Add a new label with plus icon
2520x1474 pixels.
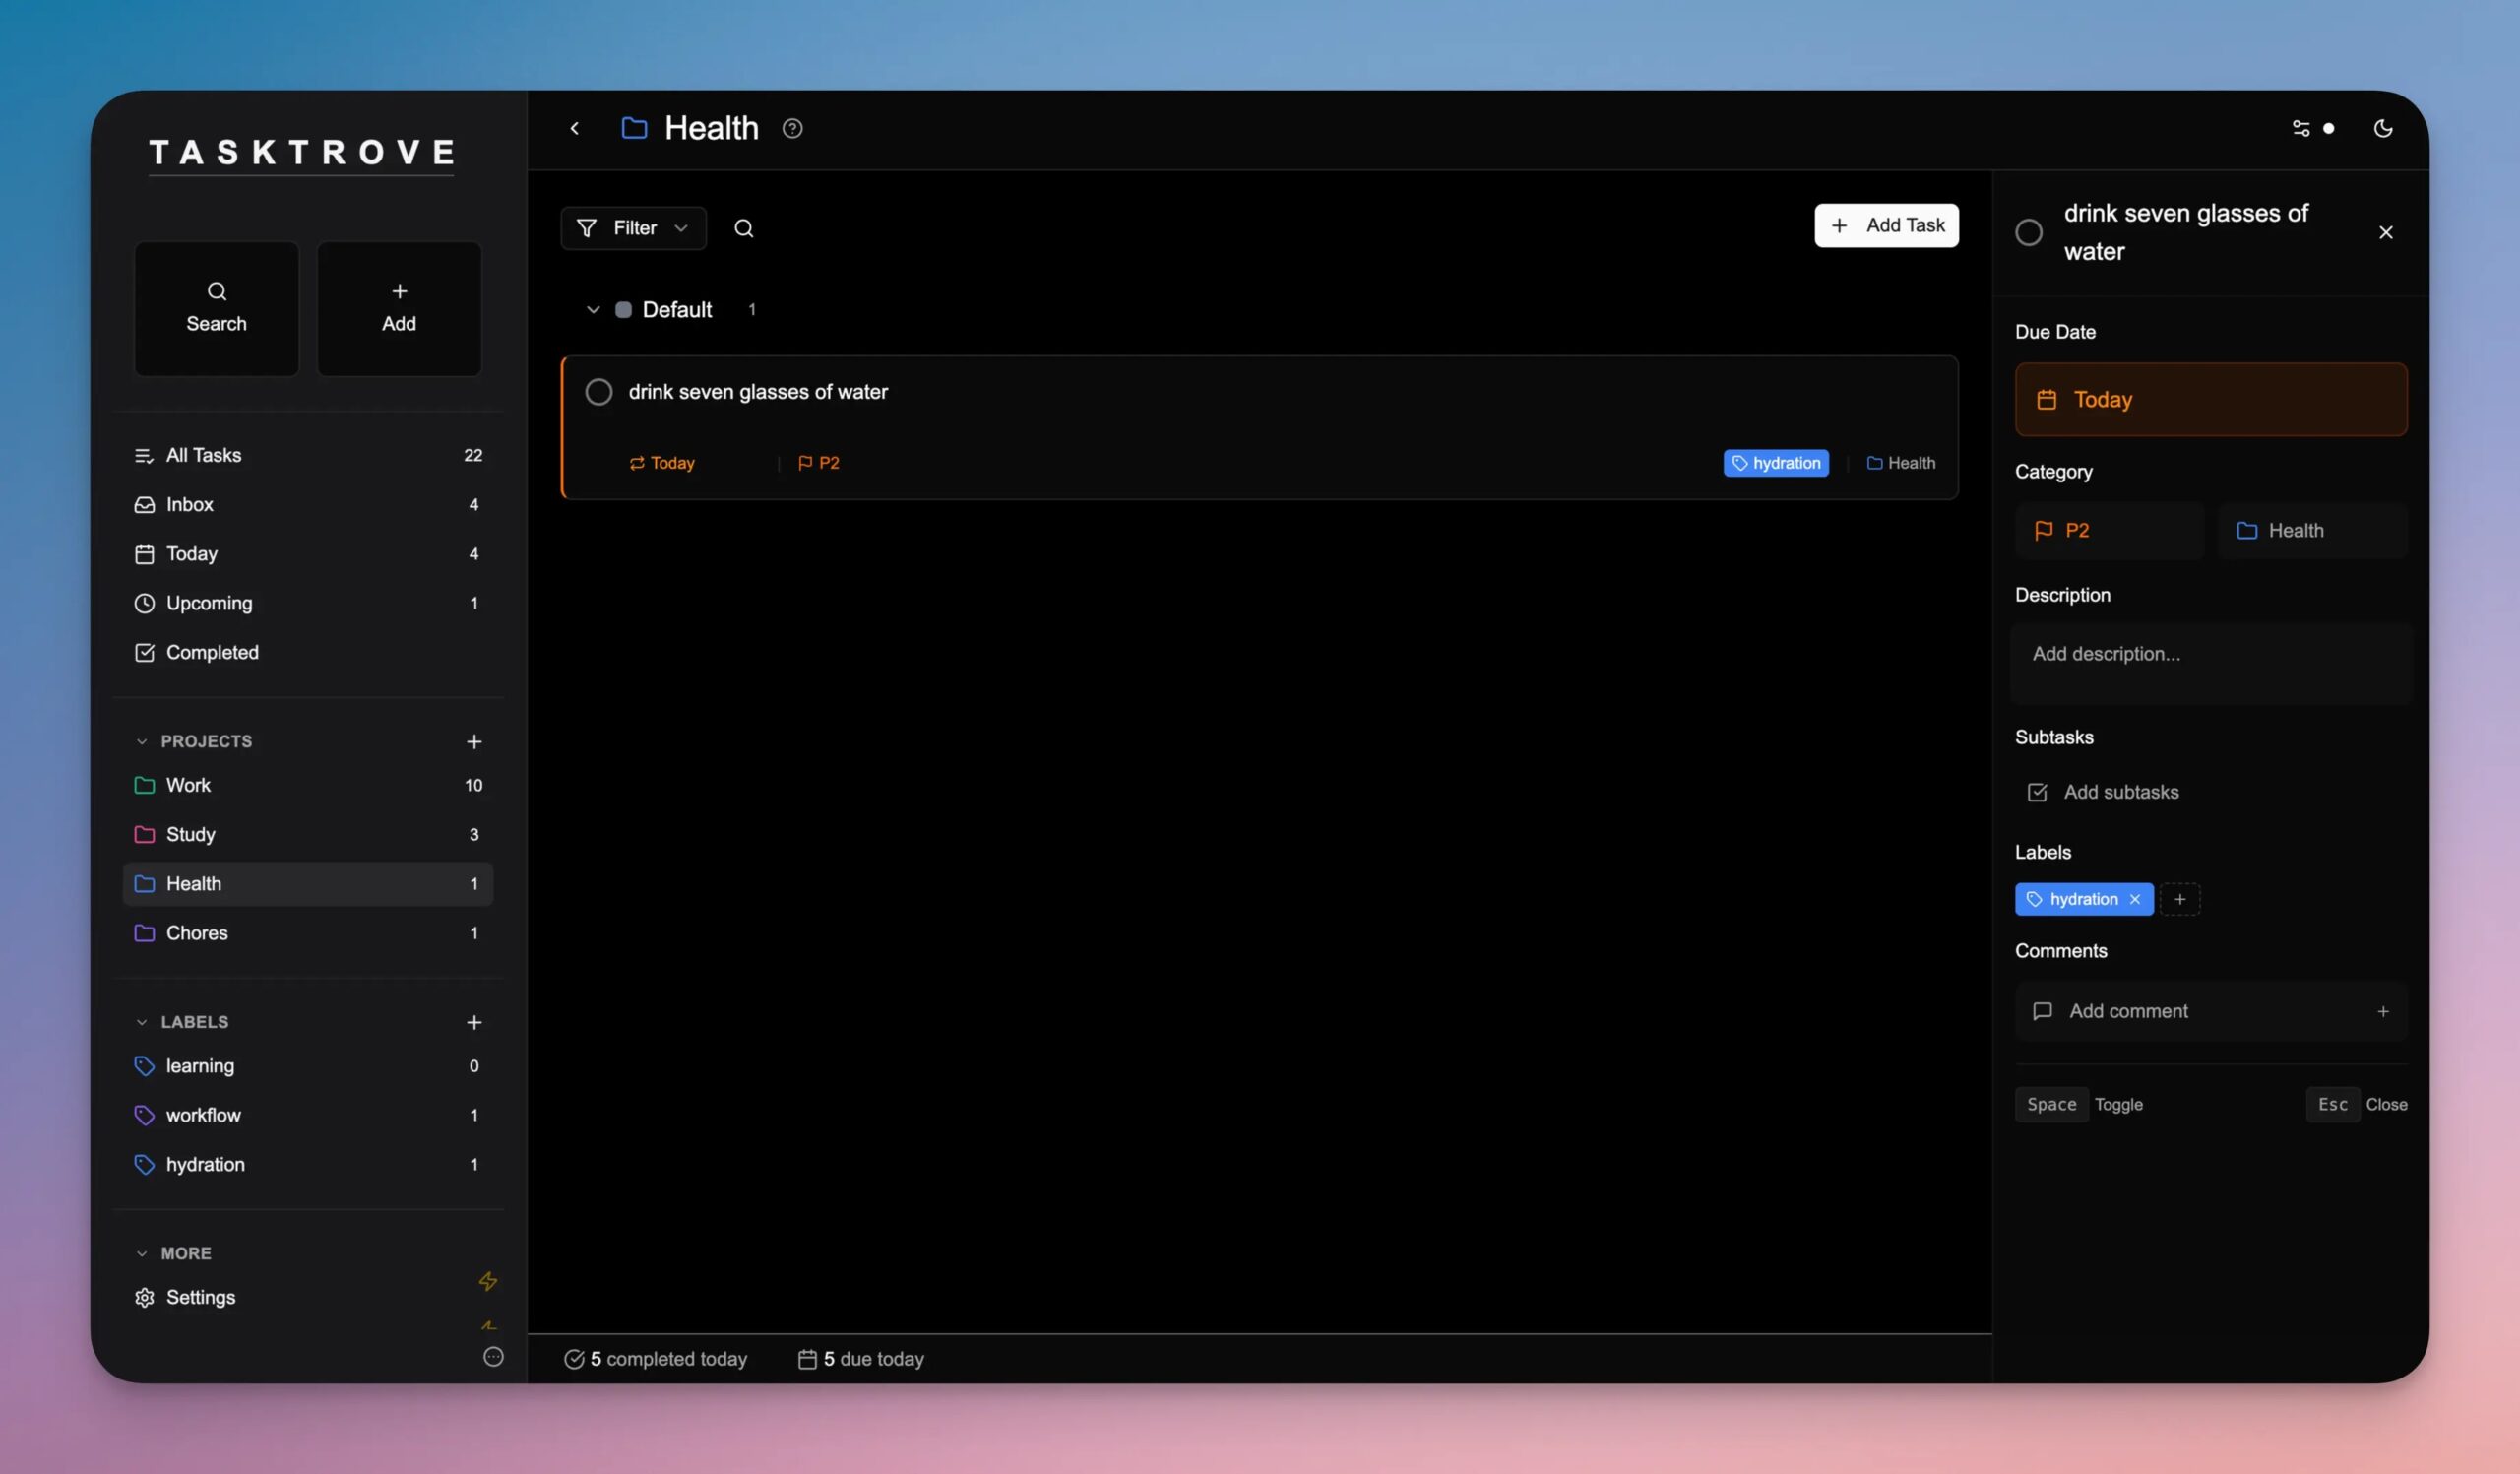[x=474, y=1022]
